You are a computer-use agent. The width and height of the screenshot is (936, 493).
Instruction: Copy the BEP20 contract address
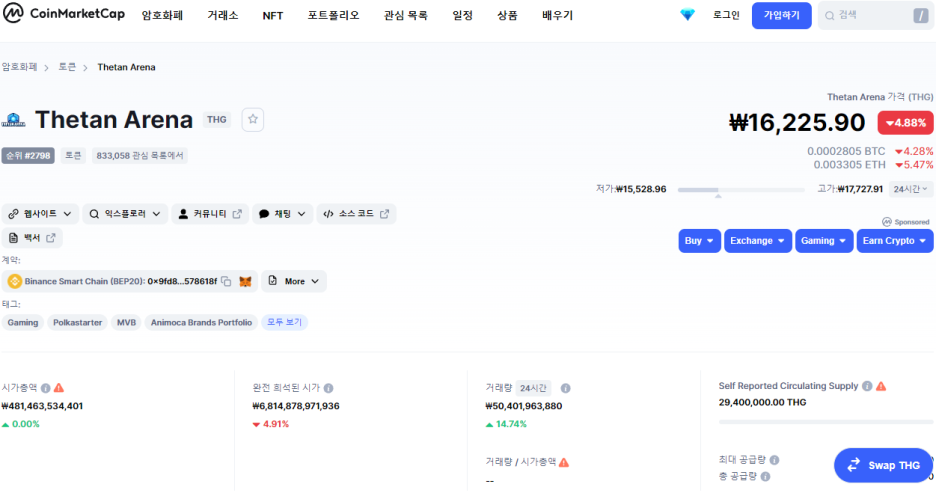pyautogui.click(x=226, y=281)
